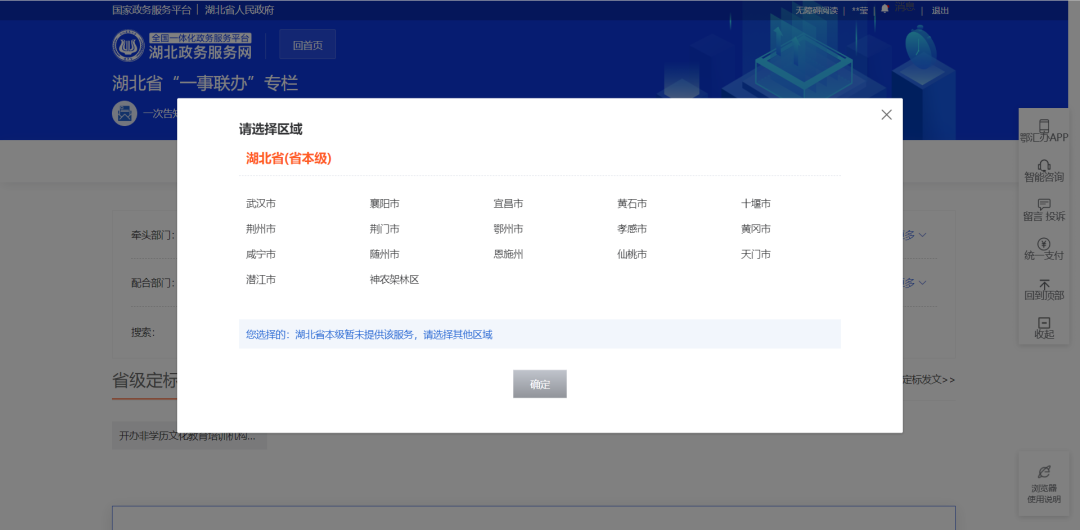Open 智能咨询 headset icon in sidebar
The image size is (1080, 530).
click(1044, 165)
